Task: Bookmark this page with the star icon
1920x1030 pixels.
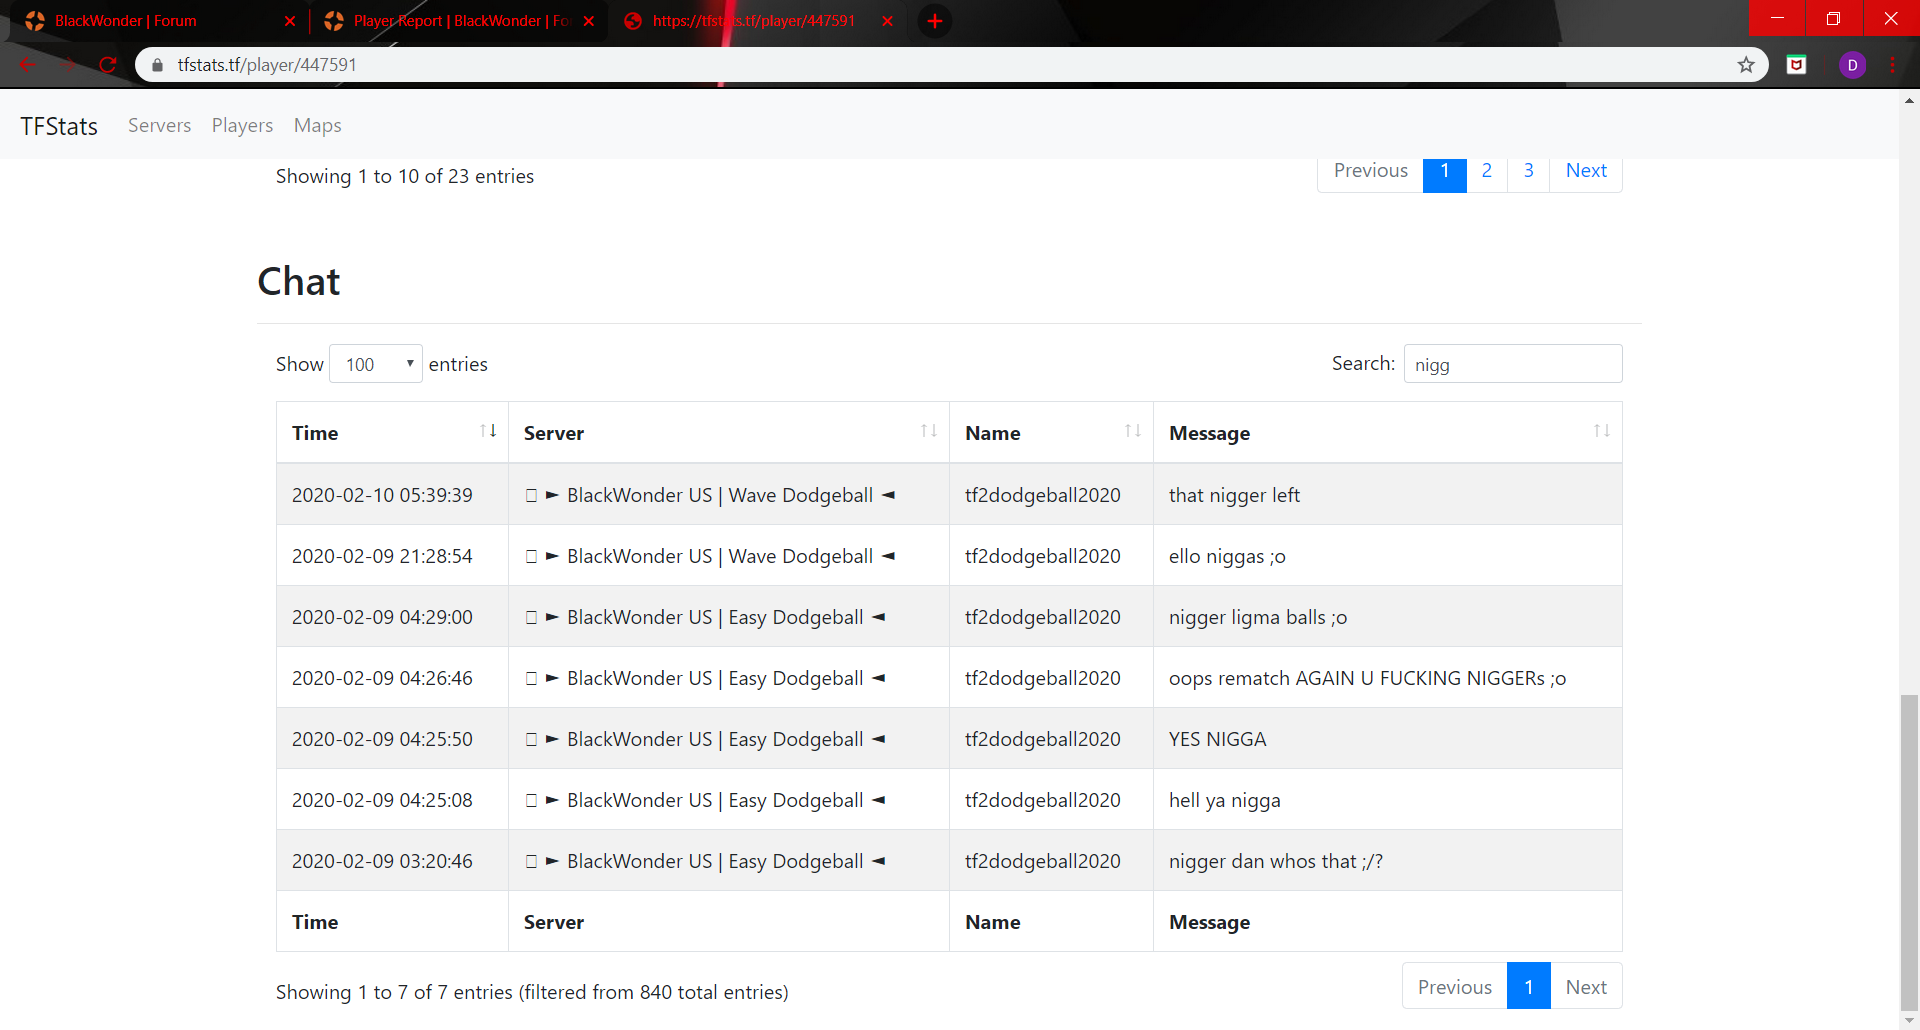Action: point(1746,65)
